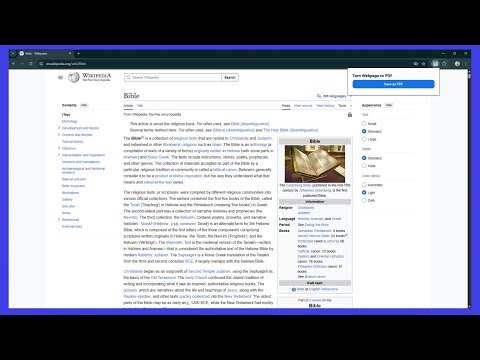Expand Content and themes section
The width and height of the screenshot is (480, 360).
pyautogui.click(x=59, y=134)
